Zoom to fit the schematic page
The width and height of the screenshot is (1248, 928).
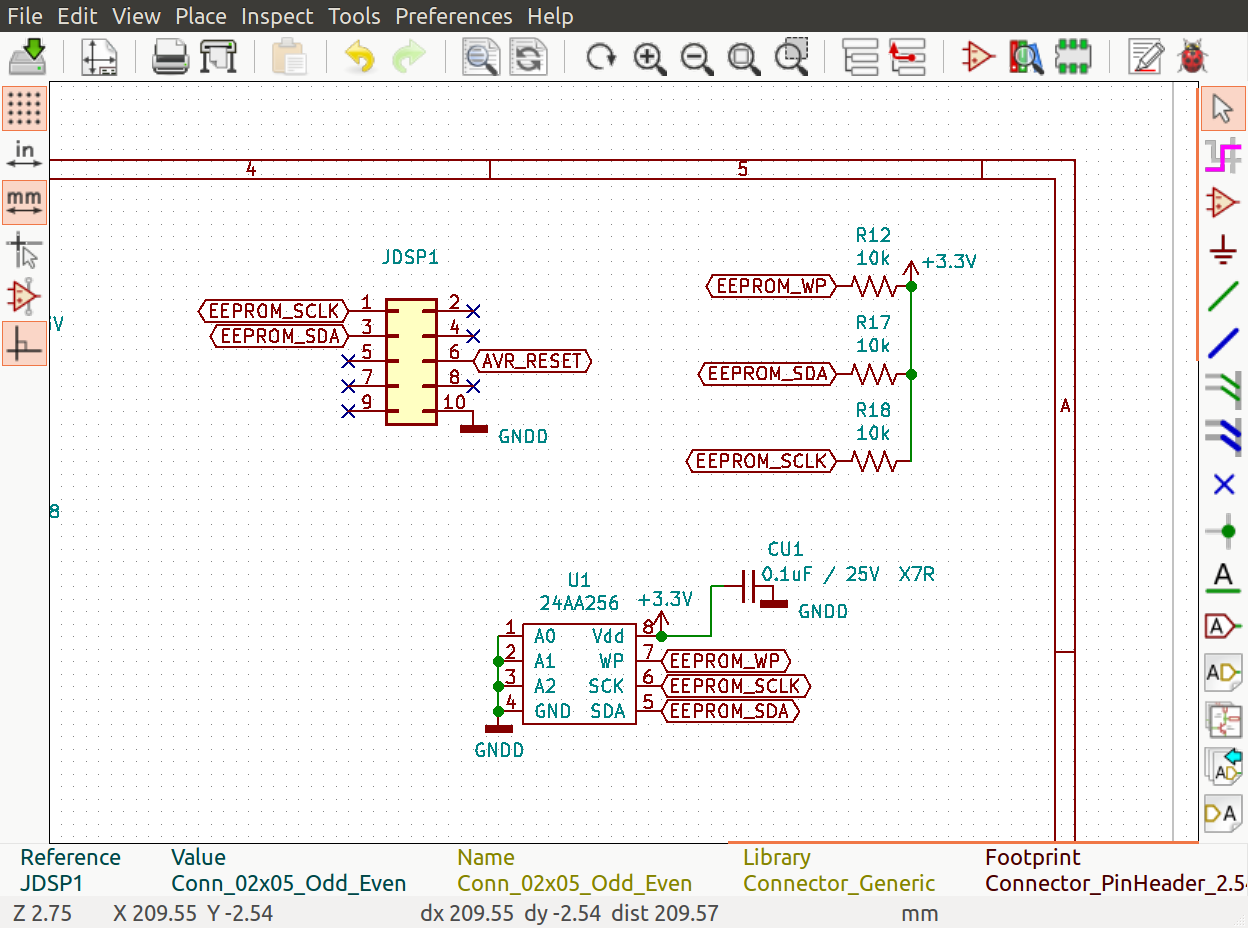744,57
